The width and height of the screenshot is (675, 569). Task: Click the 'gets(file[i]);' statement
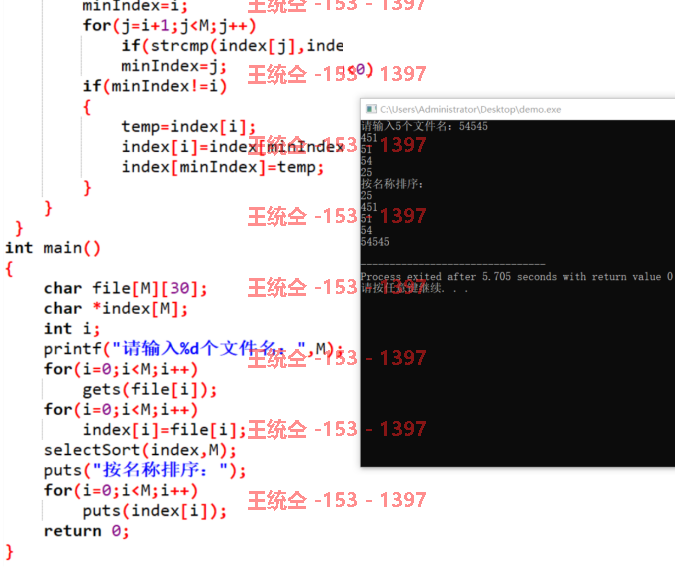[x=150, y=390]
